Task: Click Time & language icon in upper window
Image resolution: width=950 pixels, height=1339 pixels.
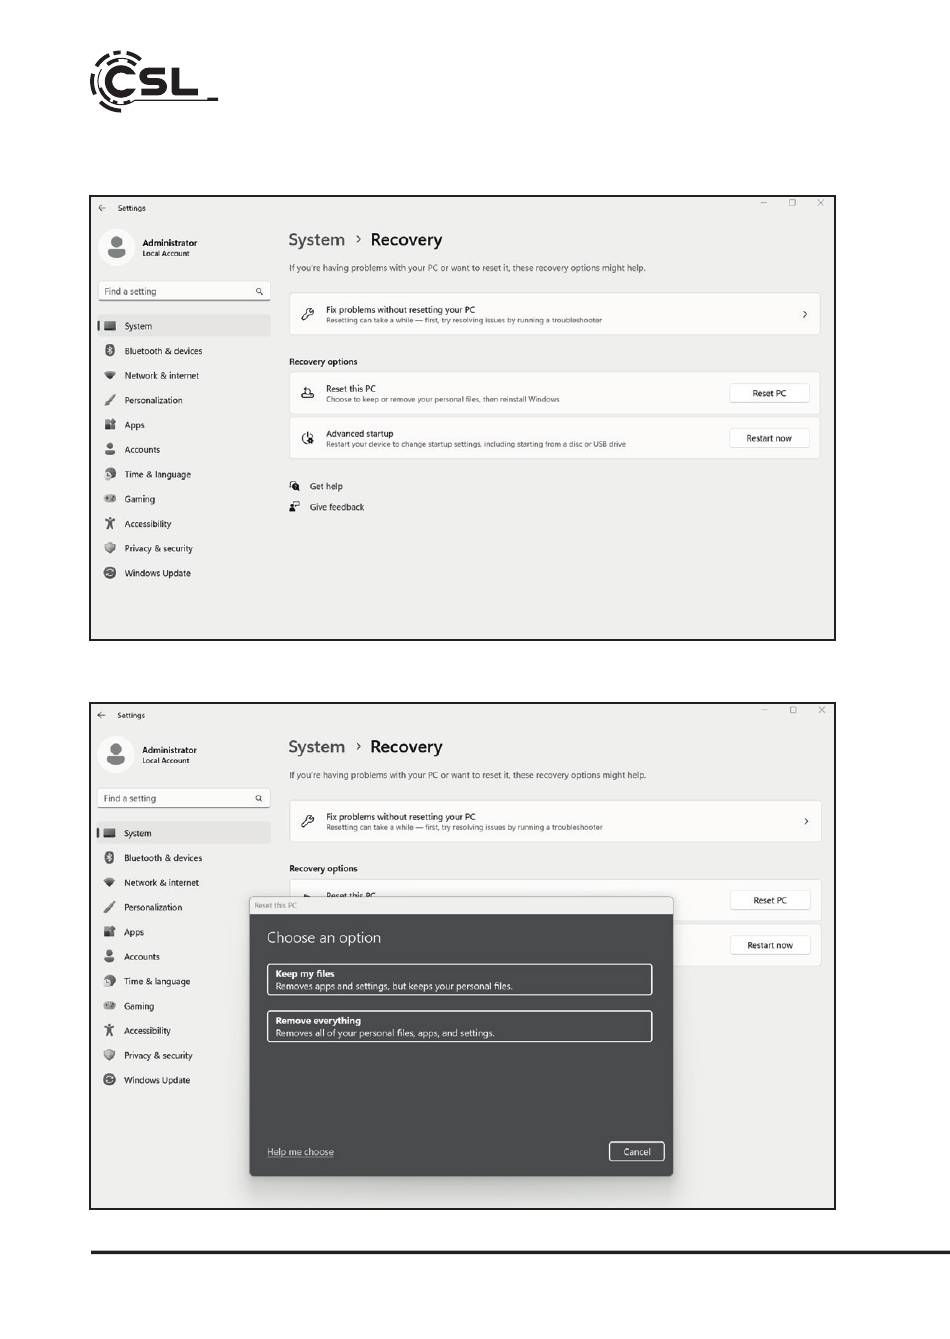Action: [110, 474]
